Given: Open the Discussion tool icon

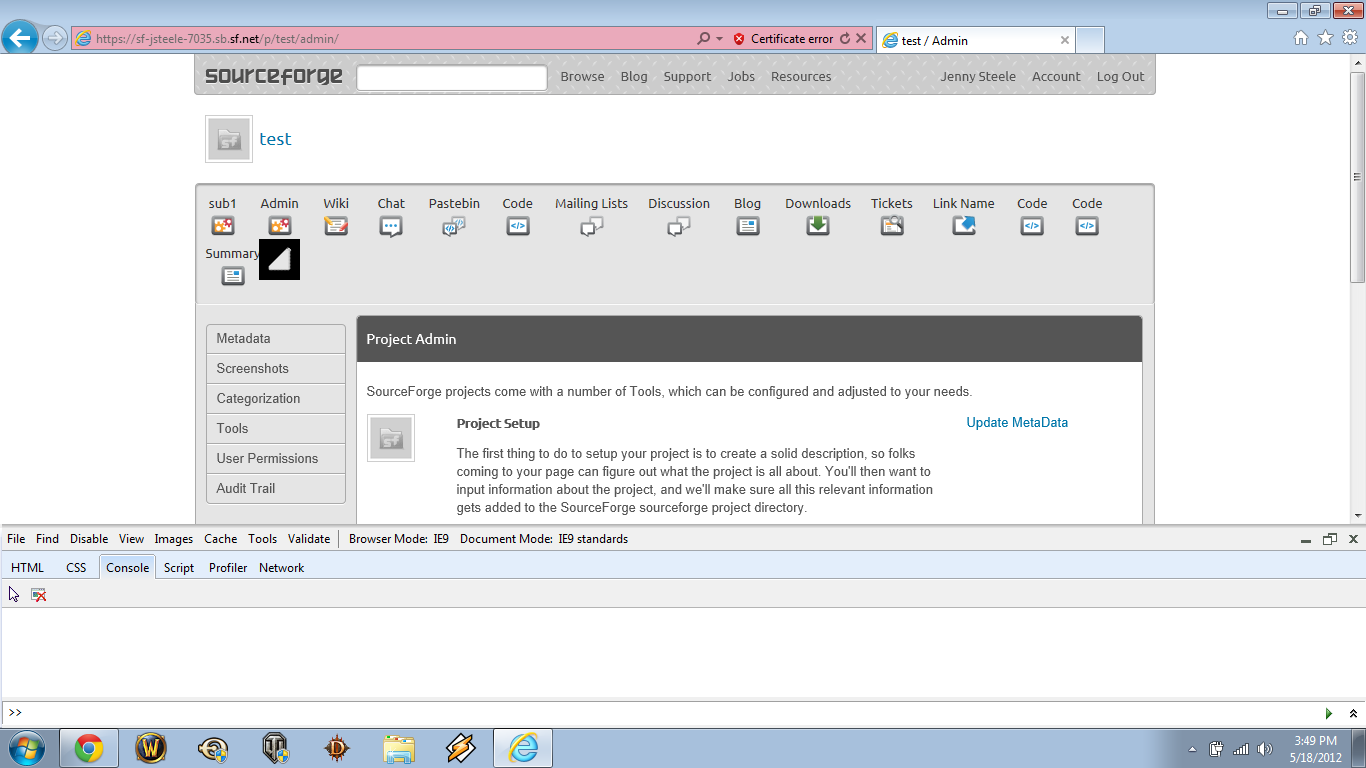Looking at the screenshot, I should click(x=679, y=227).
